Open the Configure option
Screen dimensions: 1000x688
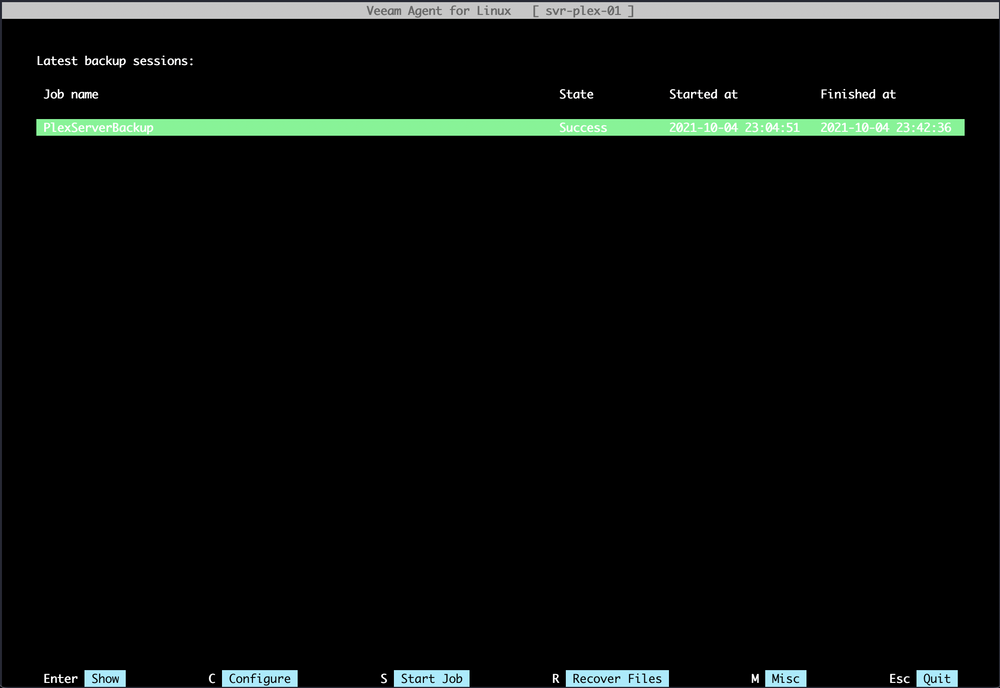[260, 678]
